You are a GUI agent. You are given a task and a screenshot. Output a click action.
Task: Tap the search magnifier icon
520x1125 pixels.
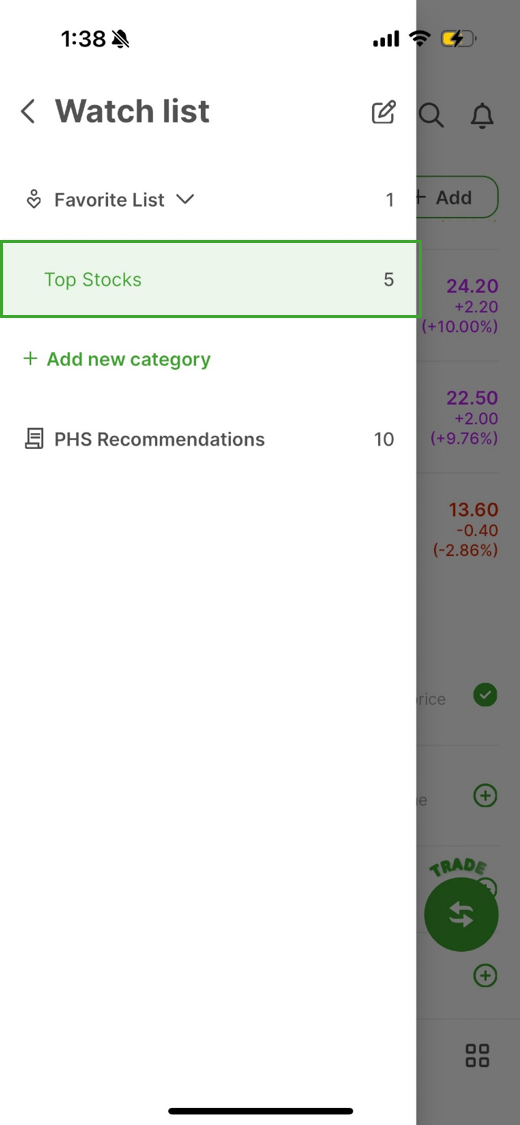click(431, 115)
